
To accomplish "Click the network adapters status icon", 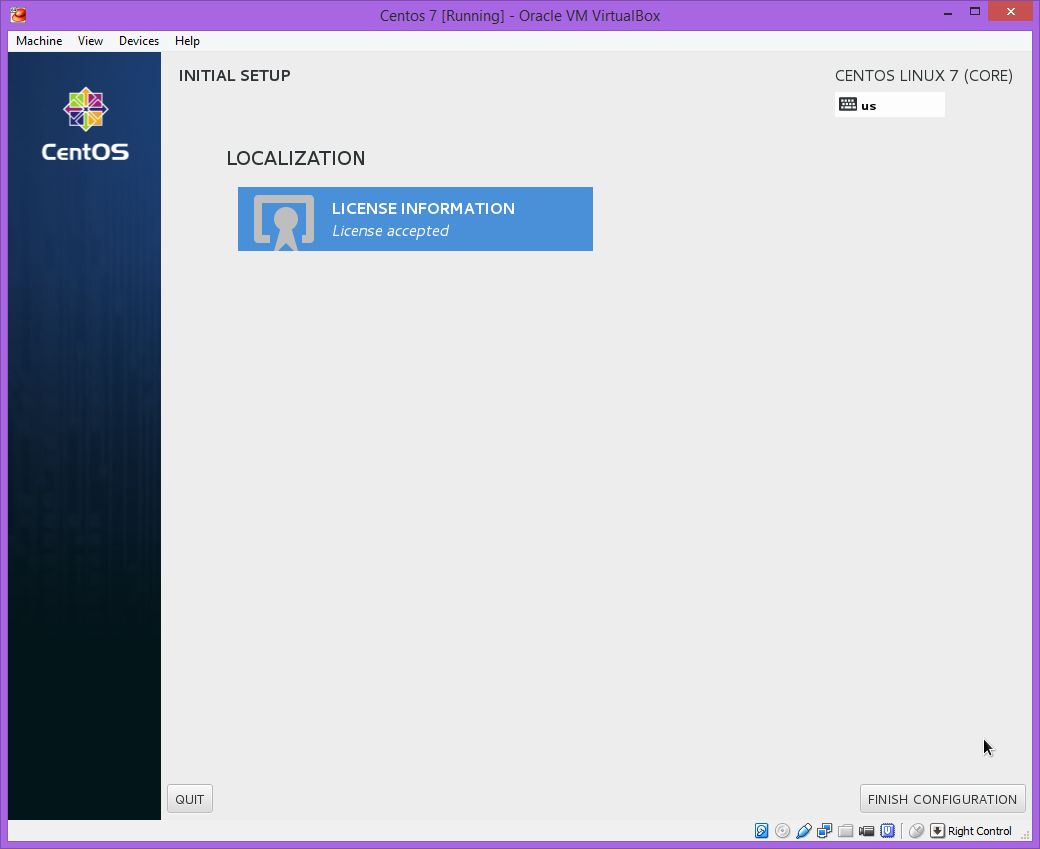I will coord(824,830).
